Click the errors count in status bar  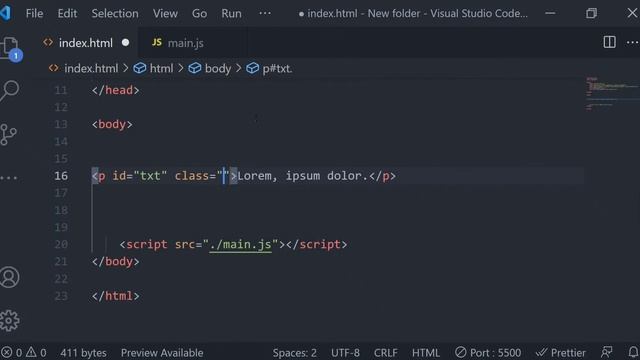pyautogui.click(x=11, y=353)
